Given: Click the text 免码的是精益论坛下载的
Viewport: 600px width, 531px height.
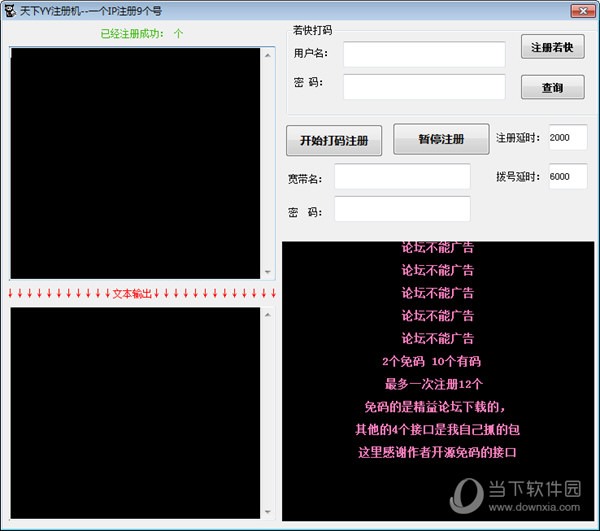Looking at the screenshot, I should click(435, 407).
